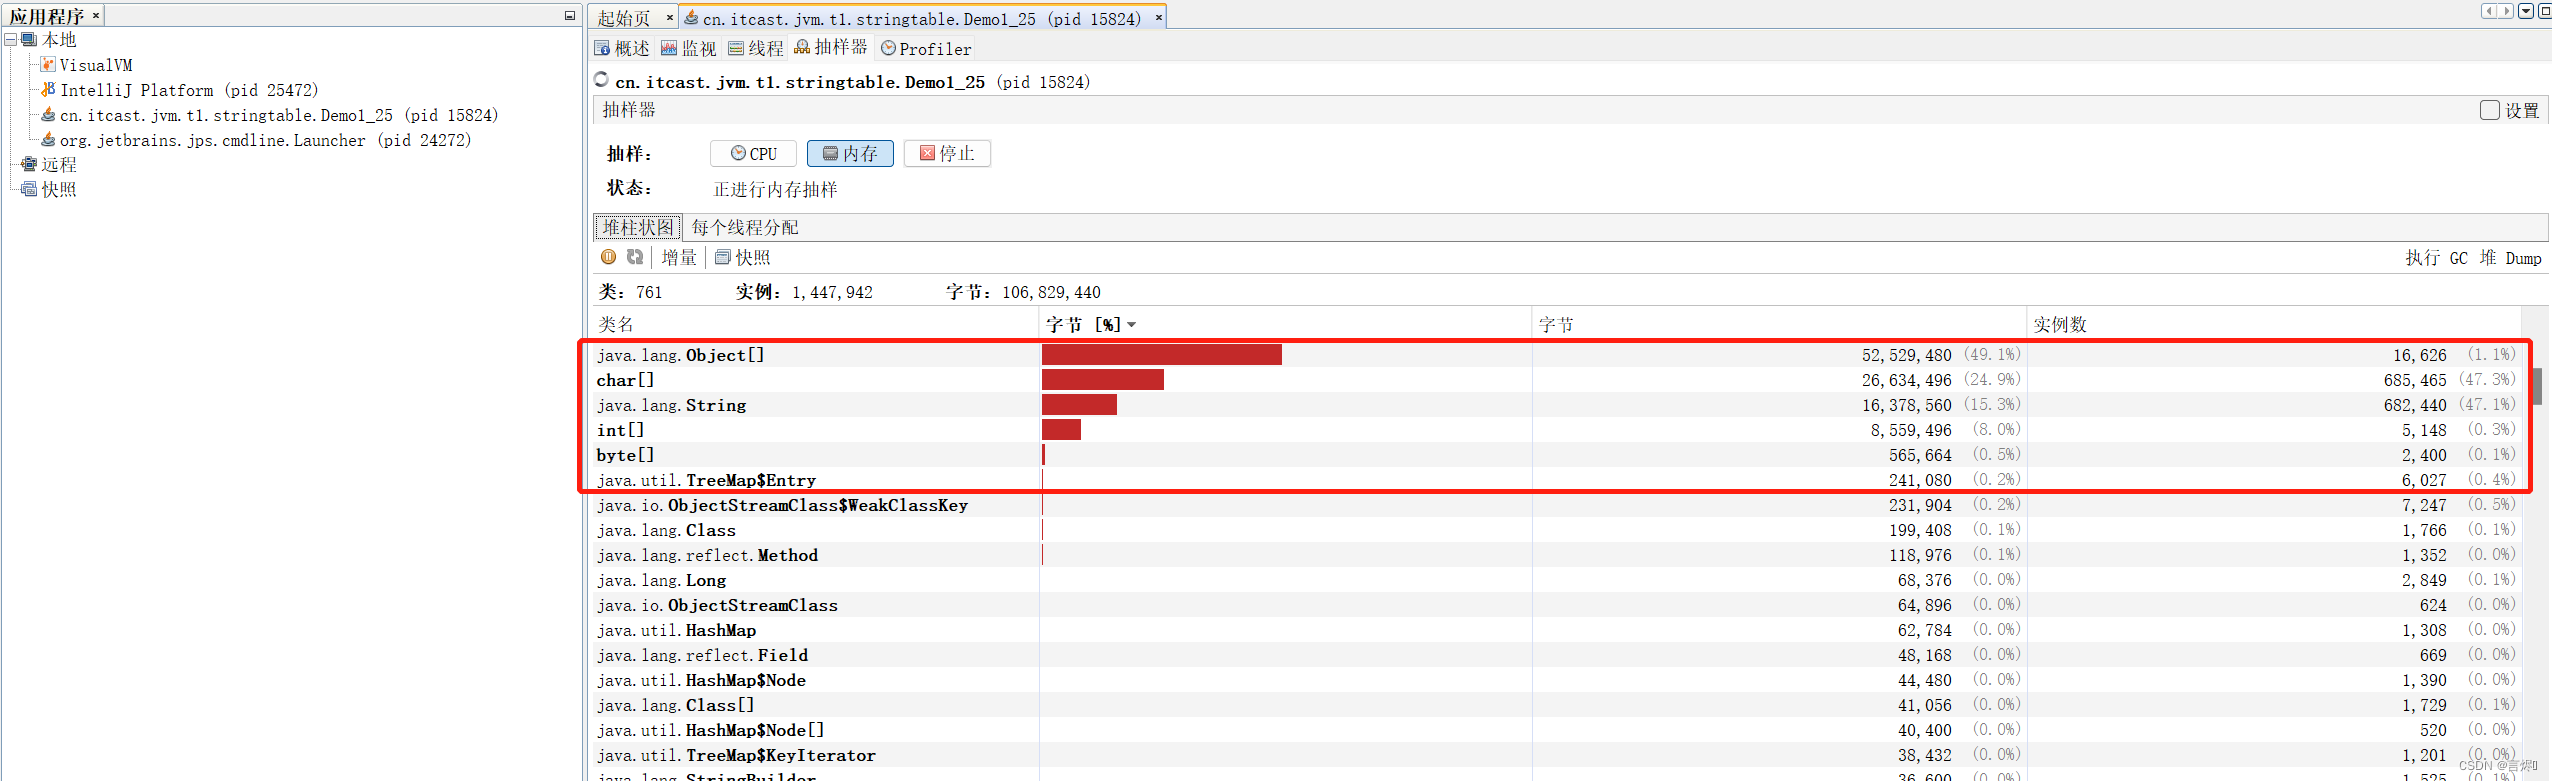The height and width of the screenshot is (781, 2552).
Task: Open the 线程 tab
Action: pos(756,48)
